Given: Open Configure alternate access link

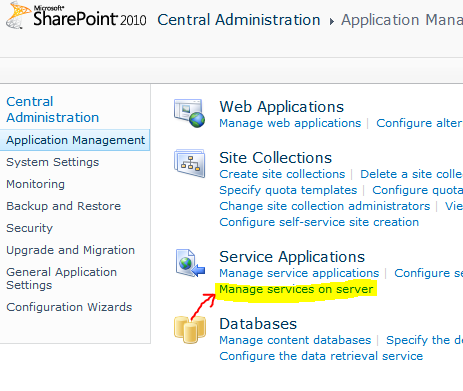Looking at the screenshot, I should tap(419, 123).
